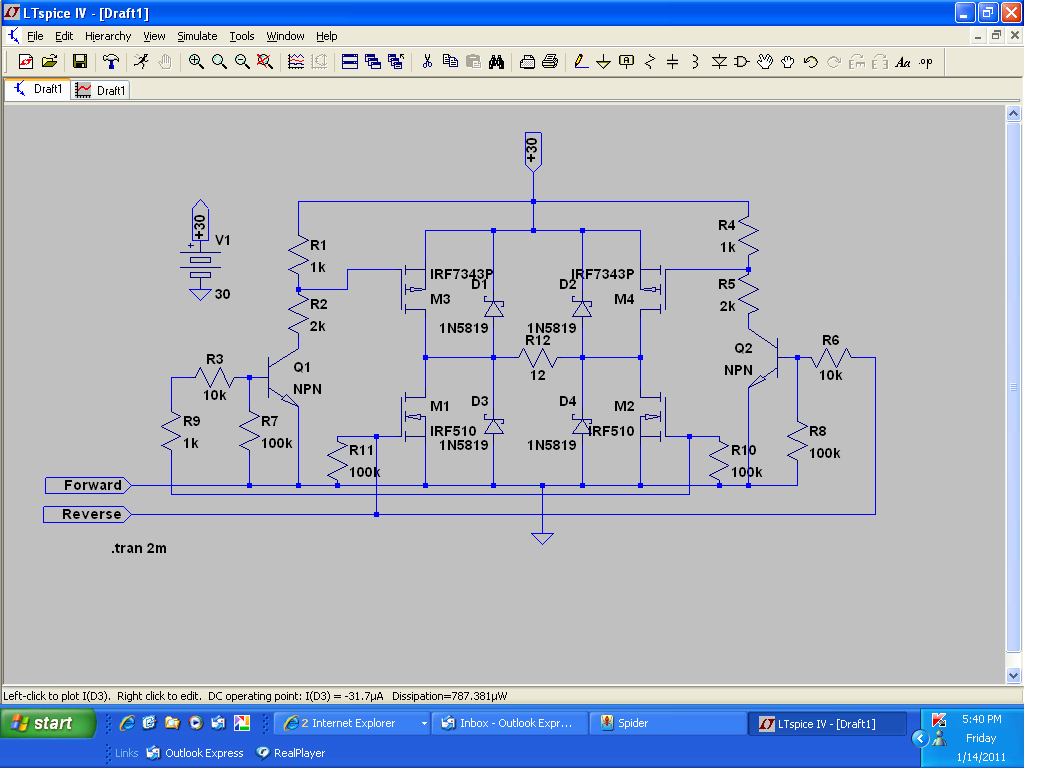Image resolution: width=1042 pixels, height=770 pixels.
Task: Click the LTspice IV taskbar button
Action: pos(827,723)
